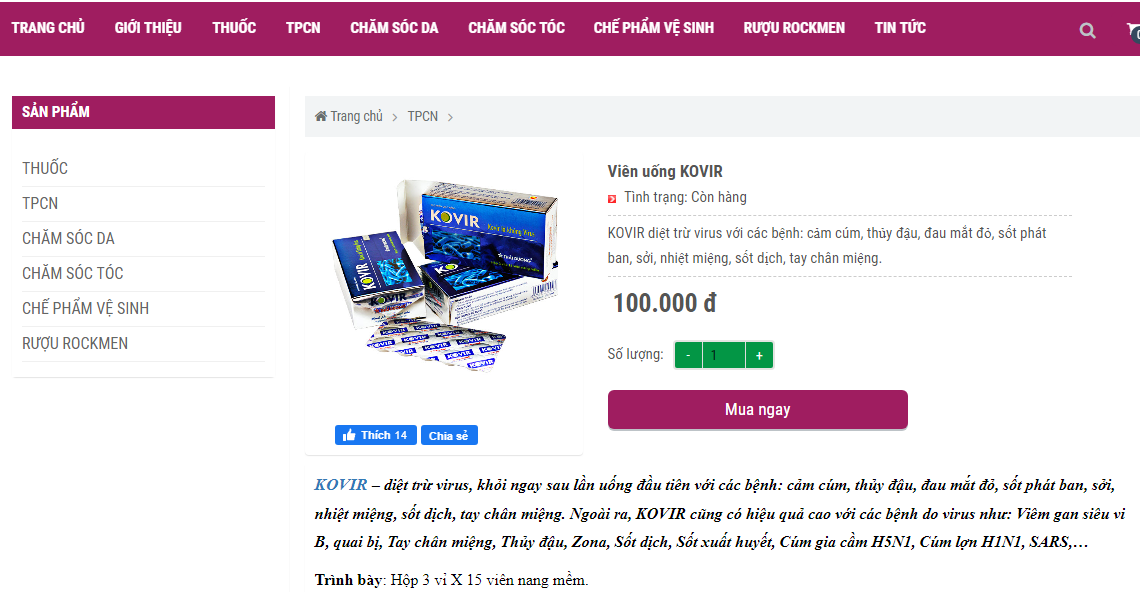Share product with Chia sẻ button
Screen dimensions: 1140x592
pos(449,435)
